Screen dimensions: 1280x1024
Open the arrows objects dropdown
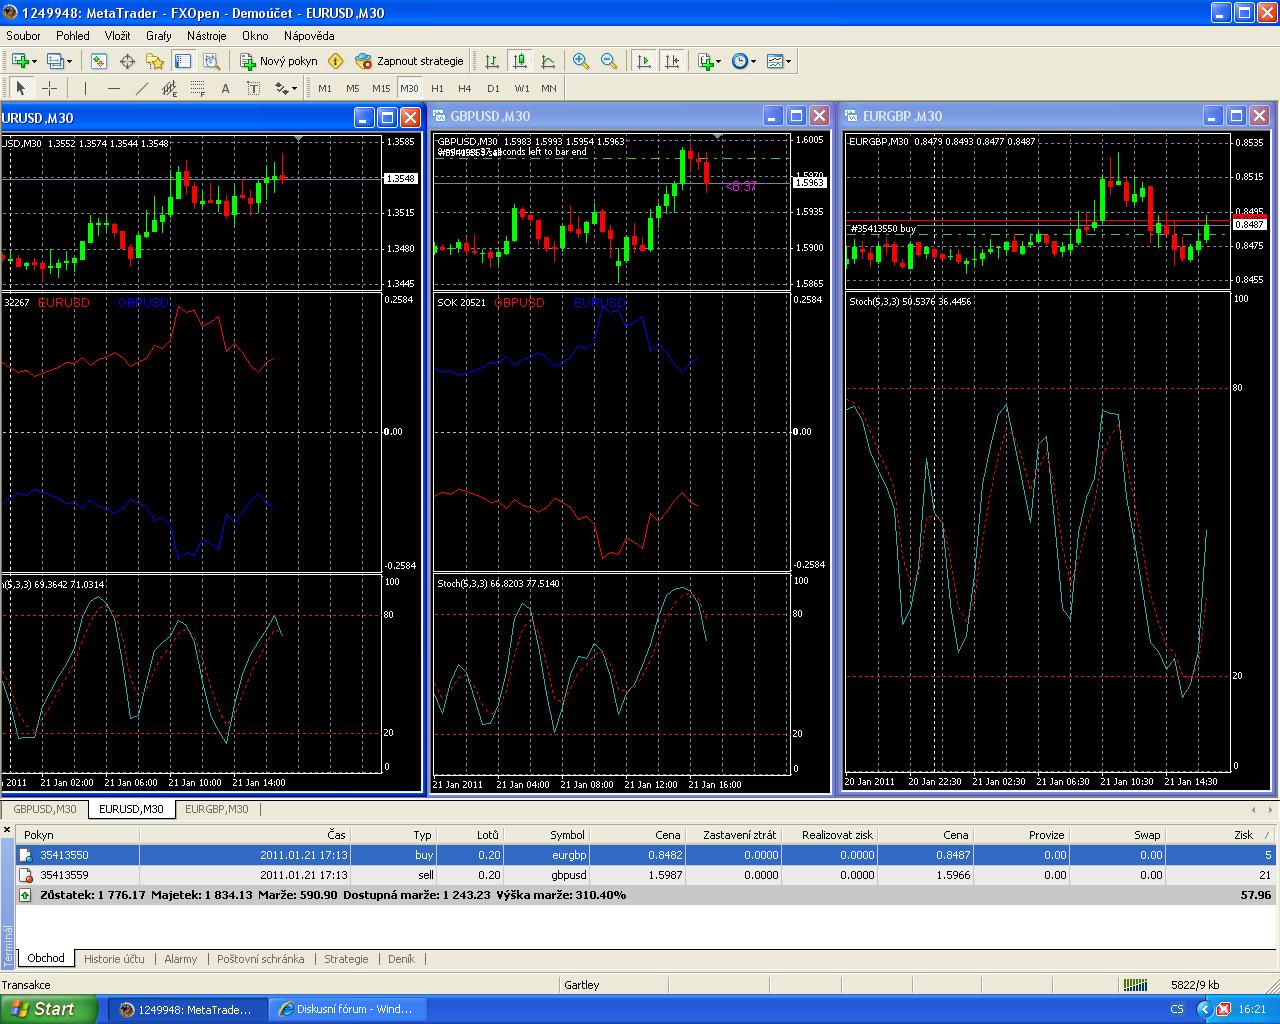(285, 88)
